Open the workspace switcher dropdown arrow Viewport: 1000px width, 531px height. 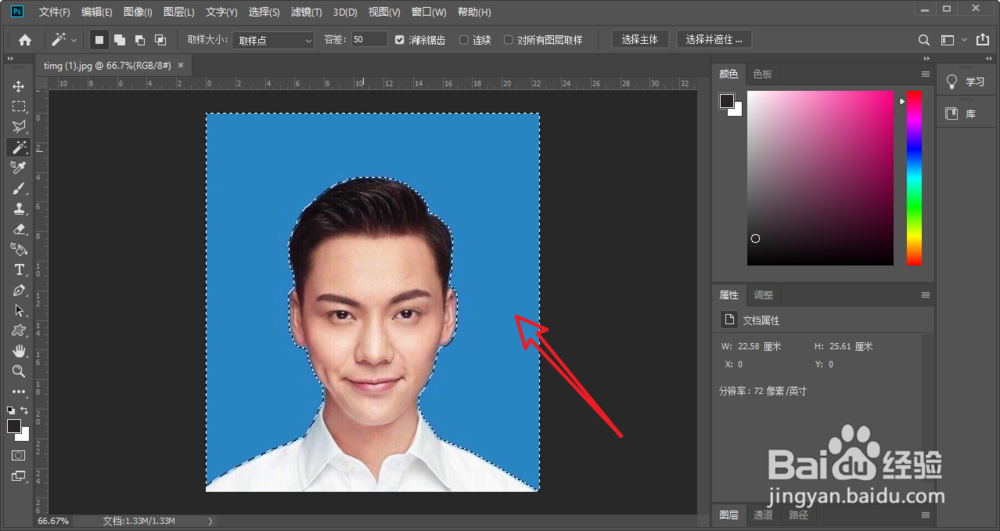(964, 40)
